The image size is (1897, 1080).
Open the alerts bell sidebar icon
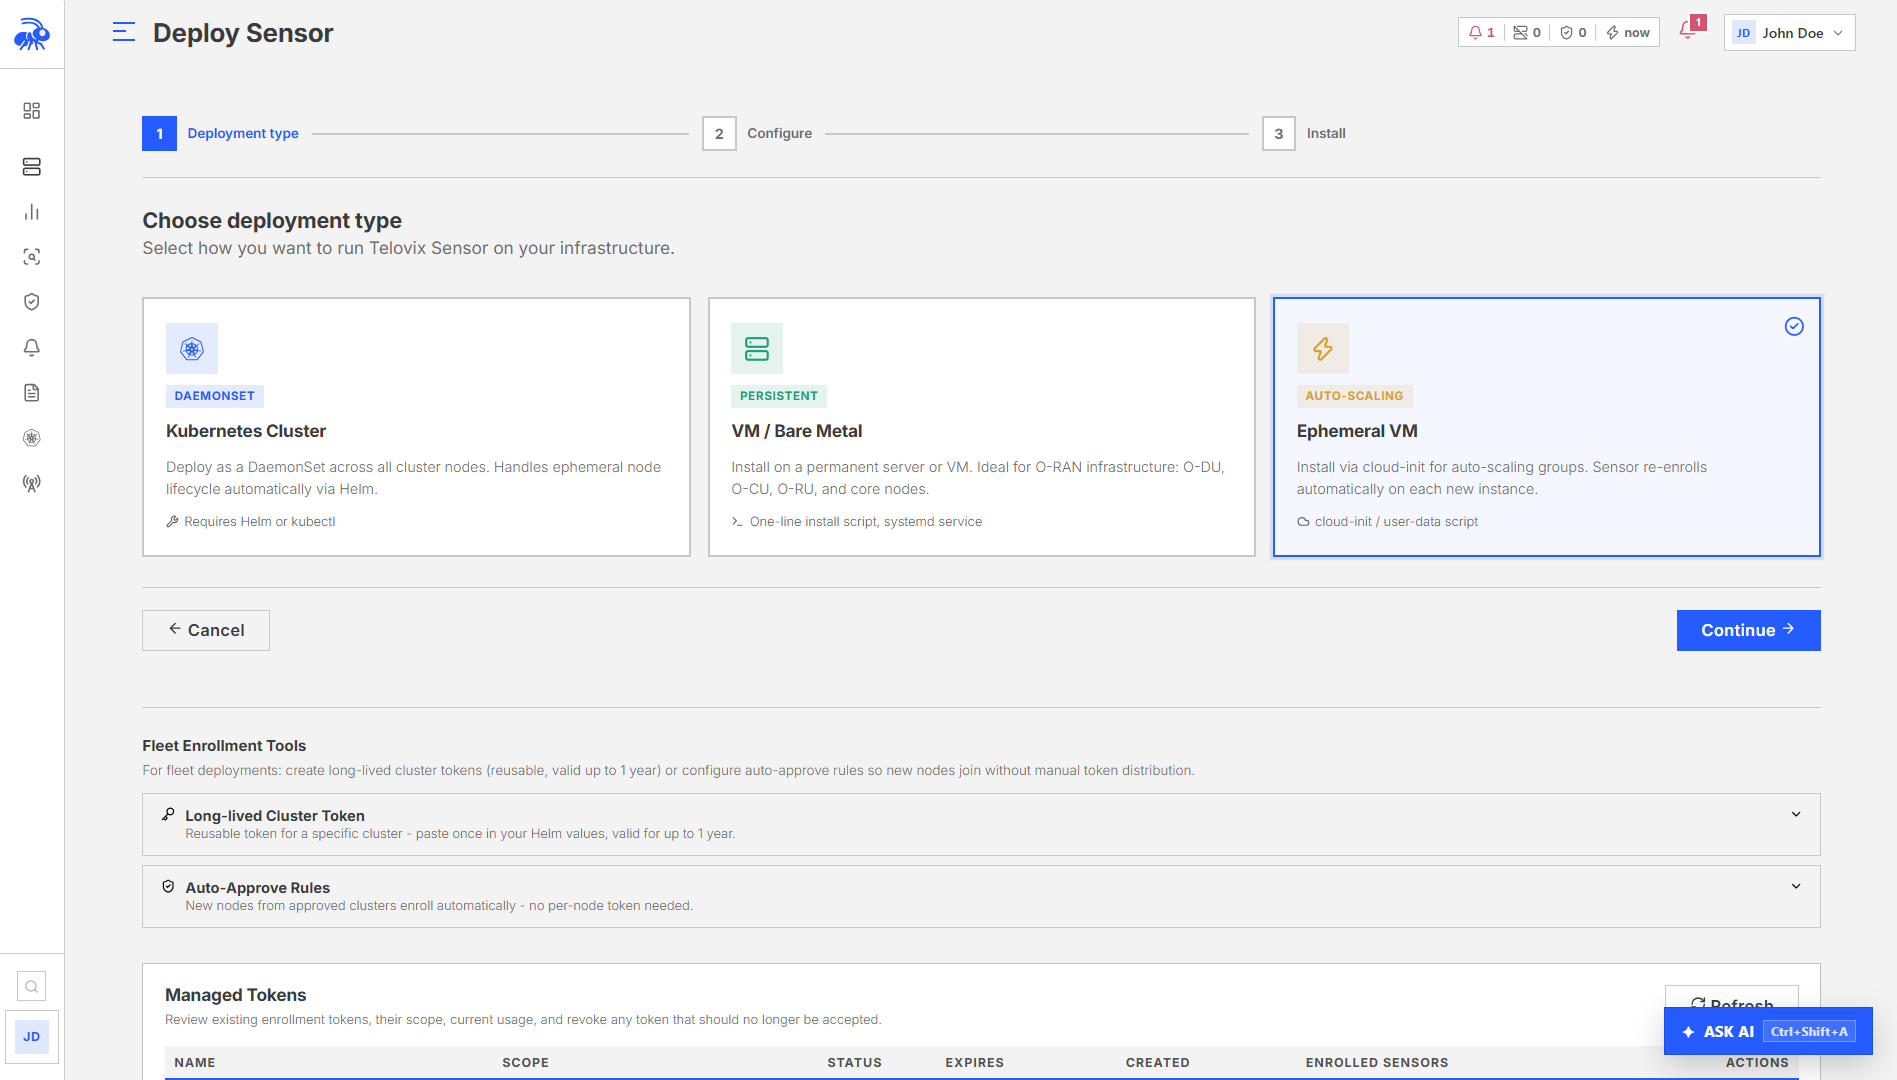click(32, 347)
